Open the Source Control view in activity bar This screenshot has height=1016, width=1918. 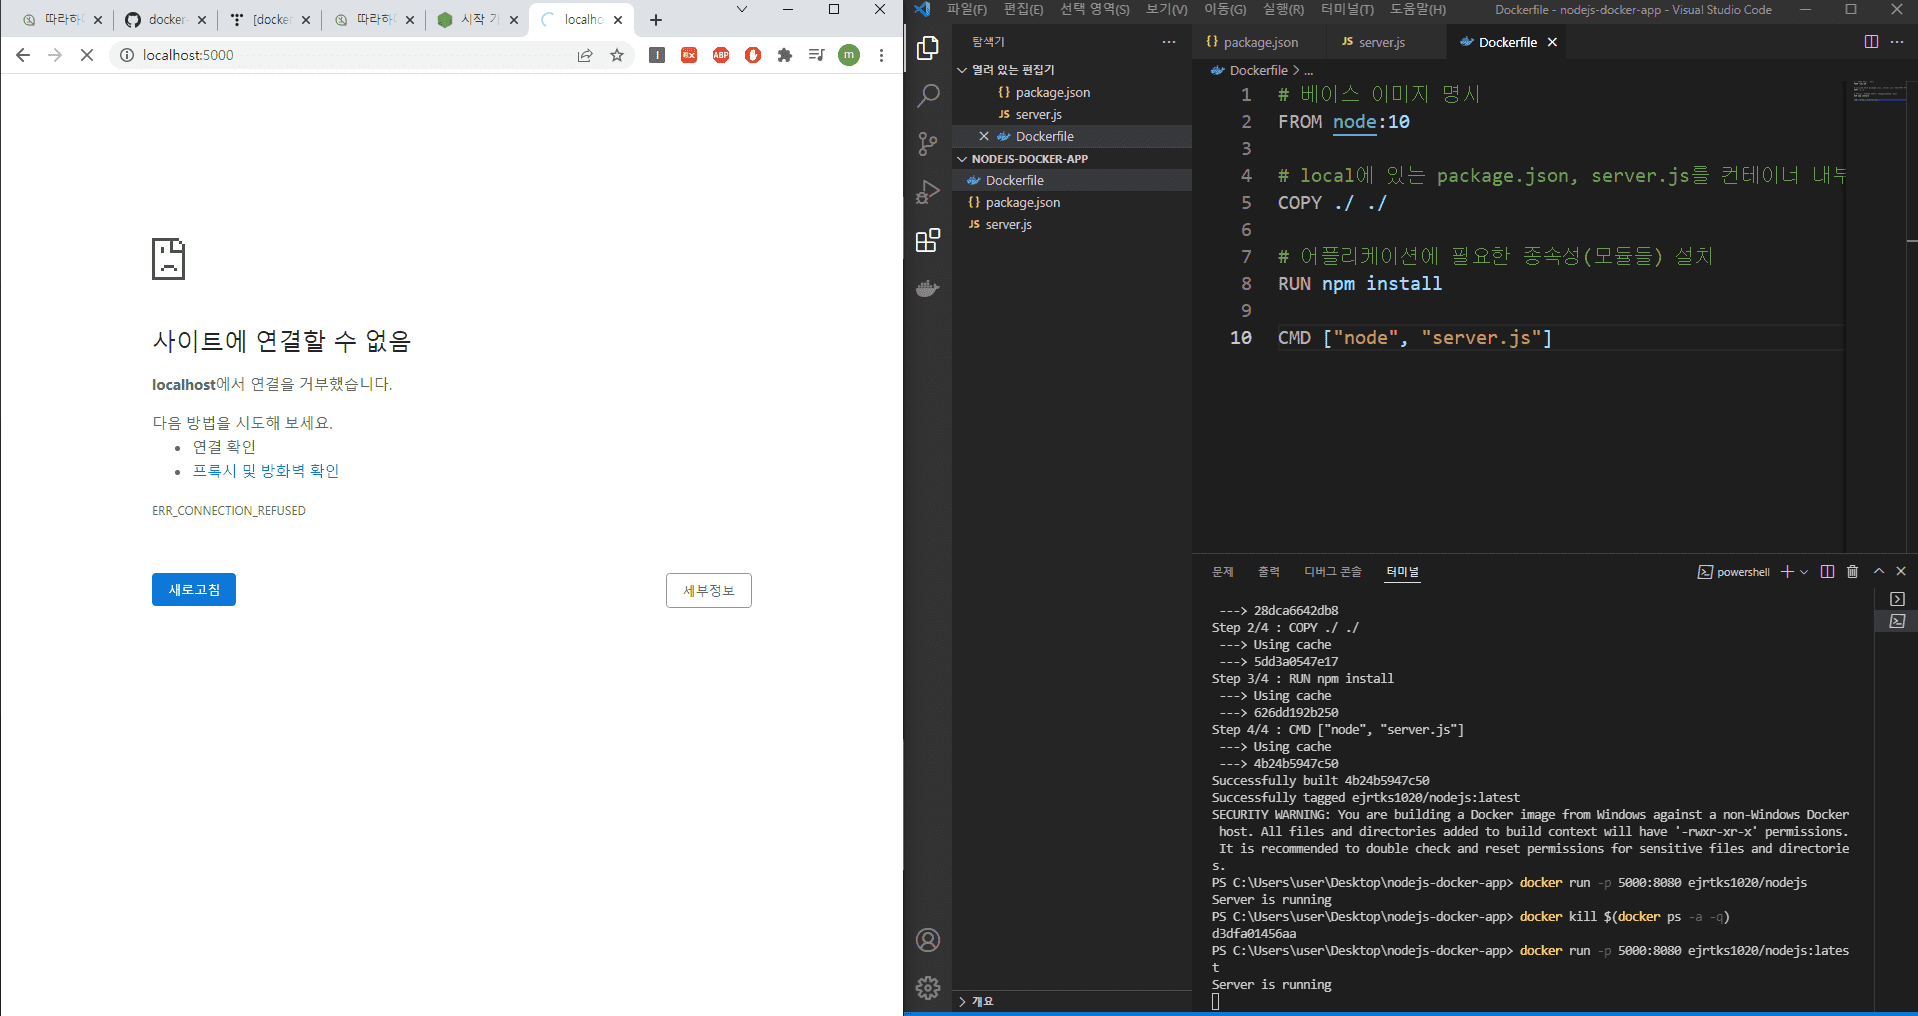click(928, 144)
